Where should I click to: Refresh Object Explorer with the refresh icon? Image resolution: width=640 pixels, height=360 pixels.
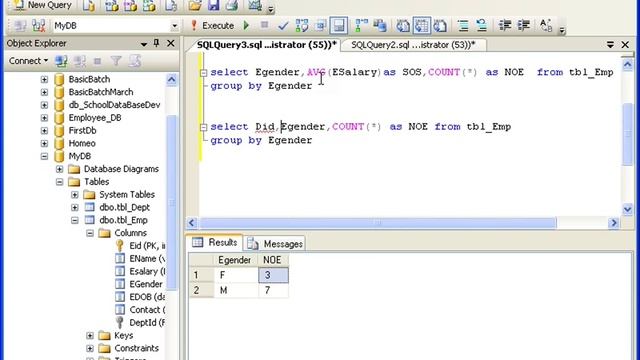(135, 61)
